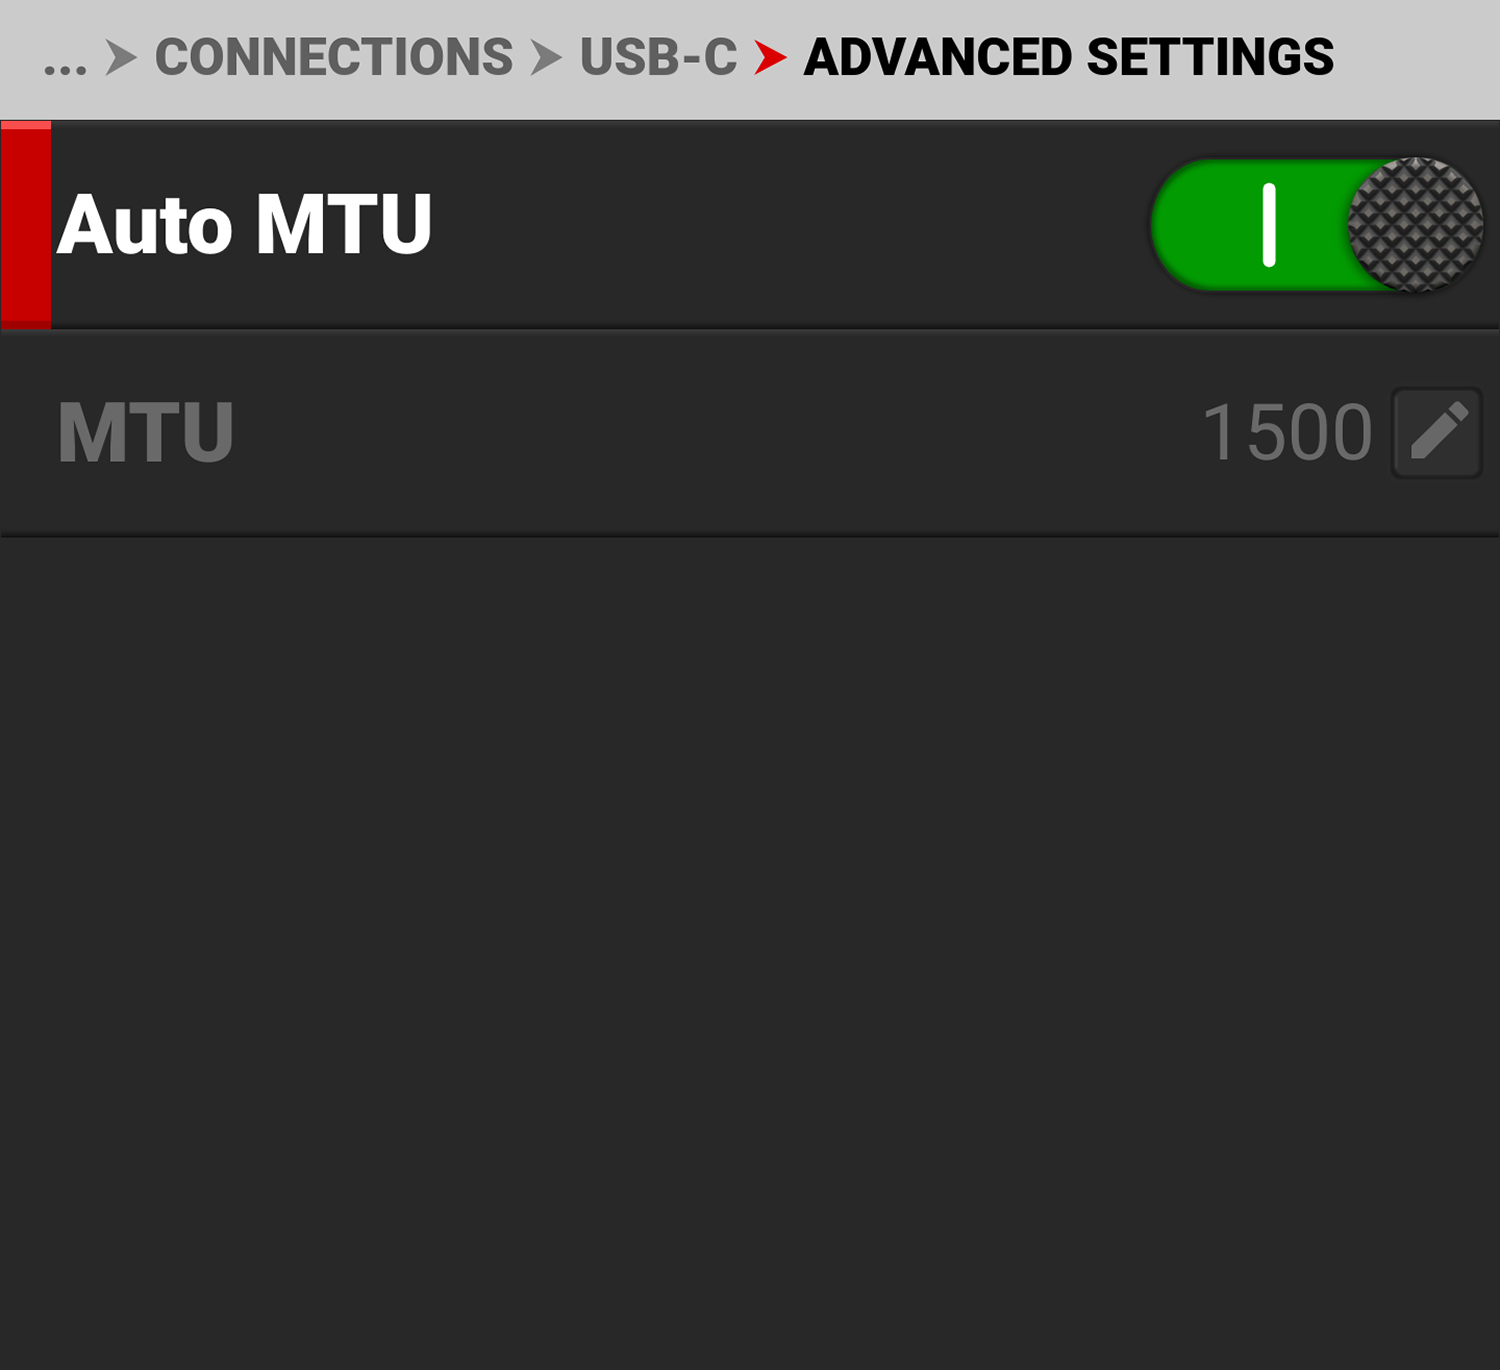This screenshot has height=1370, width=1500.
Task: Click the red highlight bar beside Auto MTU
Action: 26,225
